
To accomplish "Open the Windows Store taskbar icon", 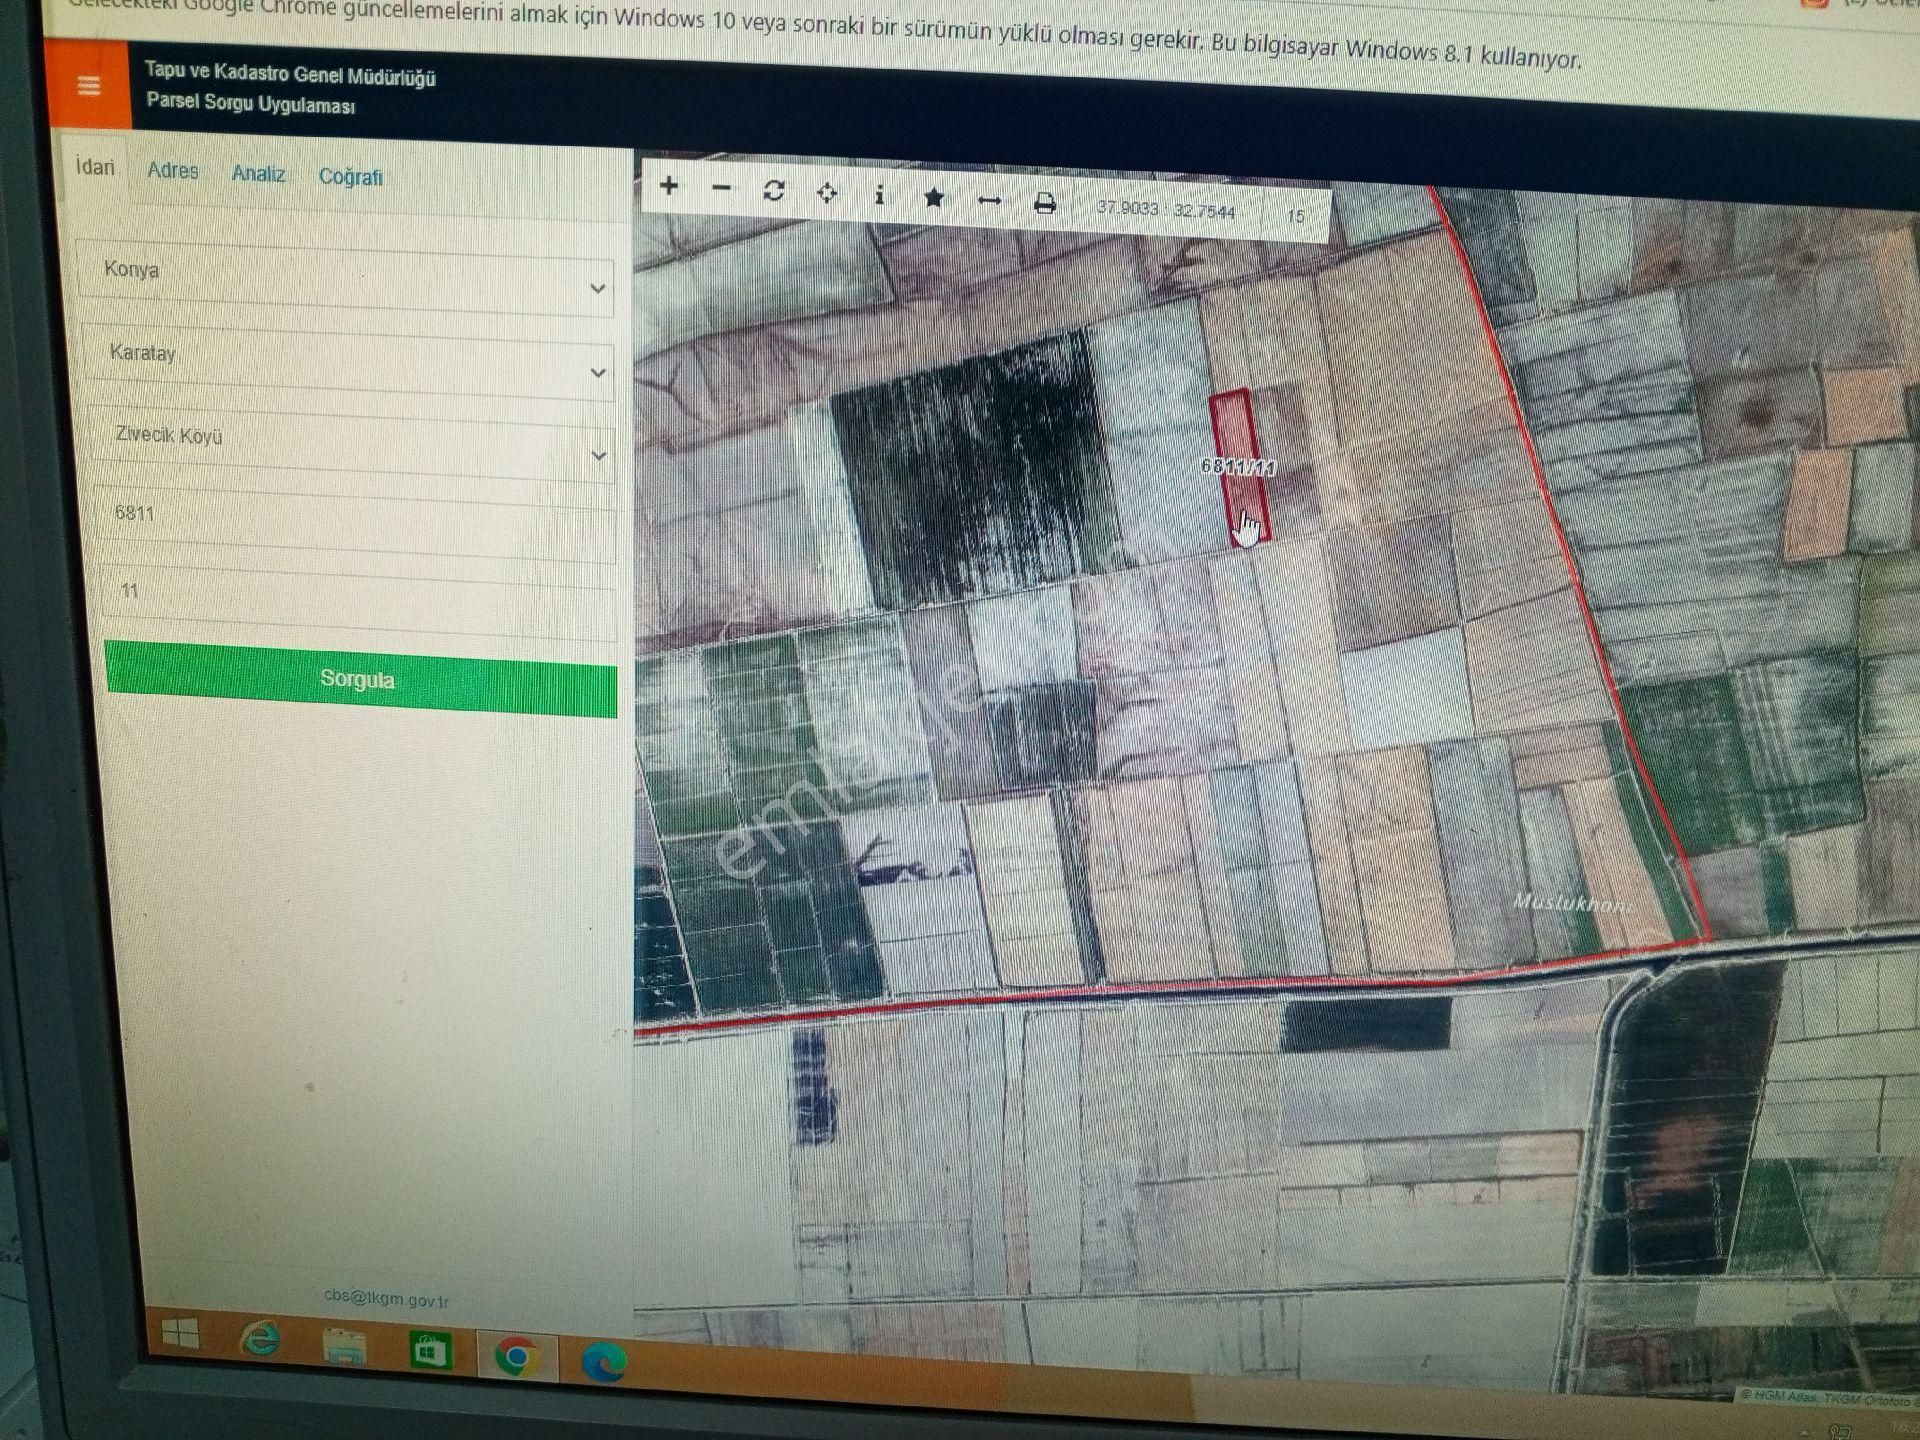I will pyautogui.click(x=430, y=1352).
